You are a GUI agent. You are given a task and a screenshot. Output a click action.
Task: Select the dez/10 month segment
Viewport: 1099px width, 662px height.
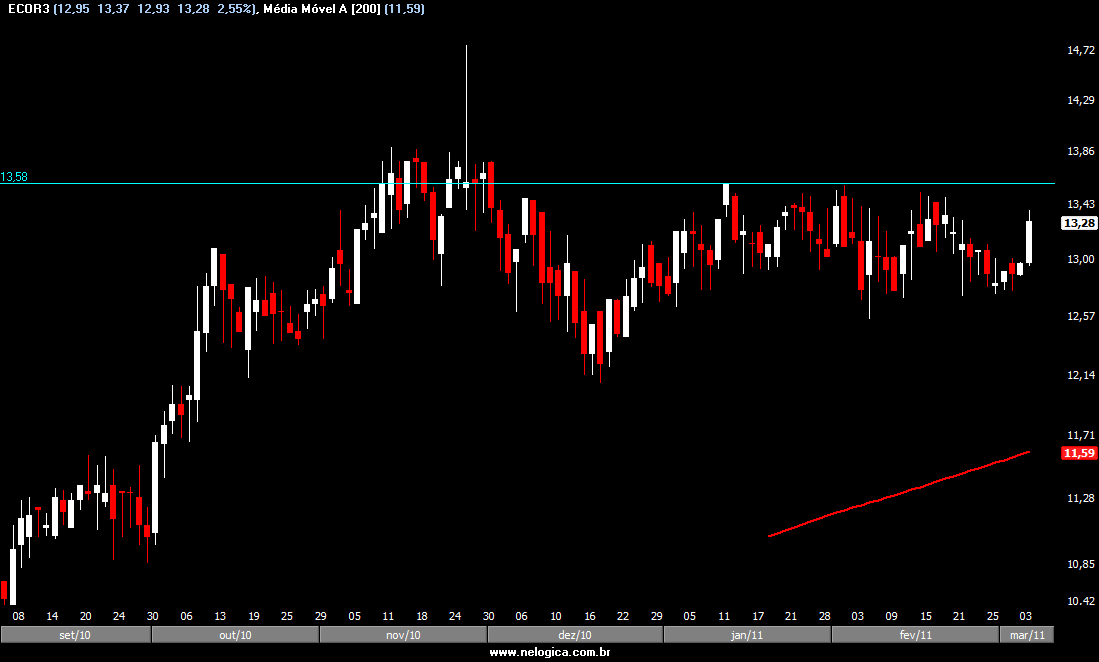point(575,635)
